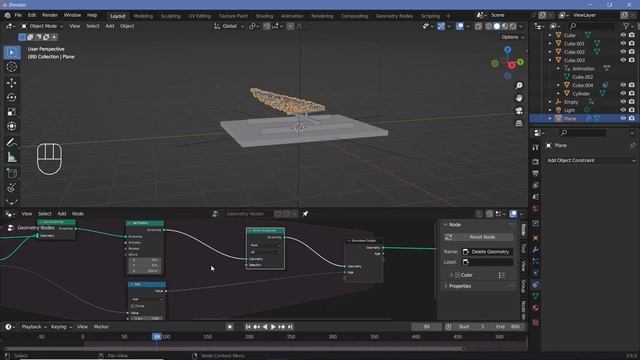640x360 pixels.
Task: Click the pin icon in node editor header
Action: pos(305,213)
